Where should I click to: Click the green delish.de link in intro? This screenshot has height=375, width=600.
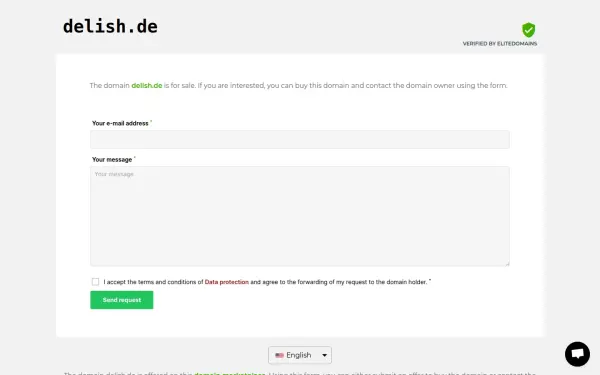coord(147,85)
